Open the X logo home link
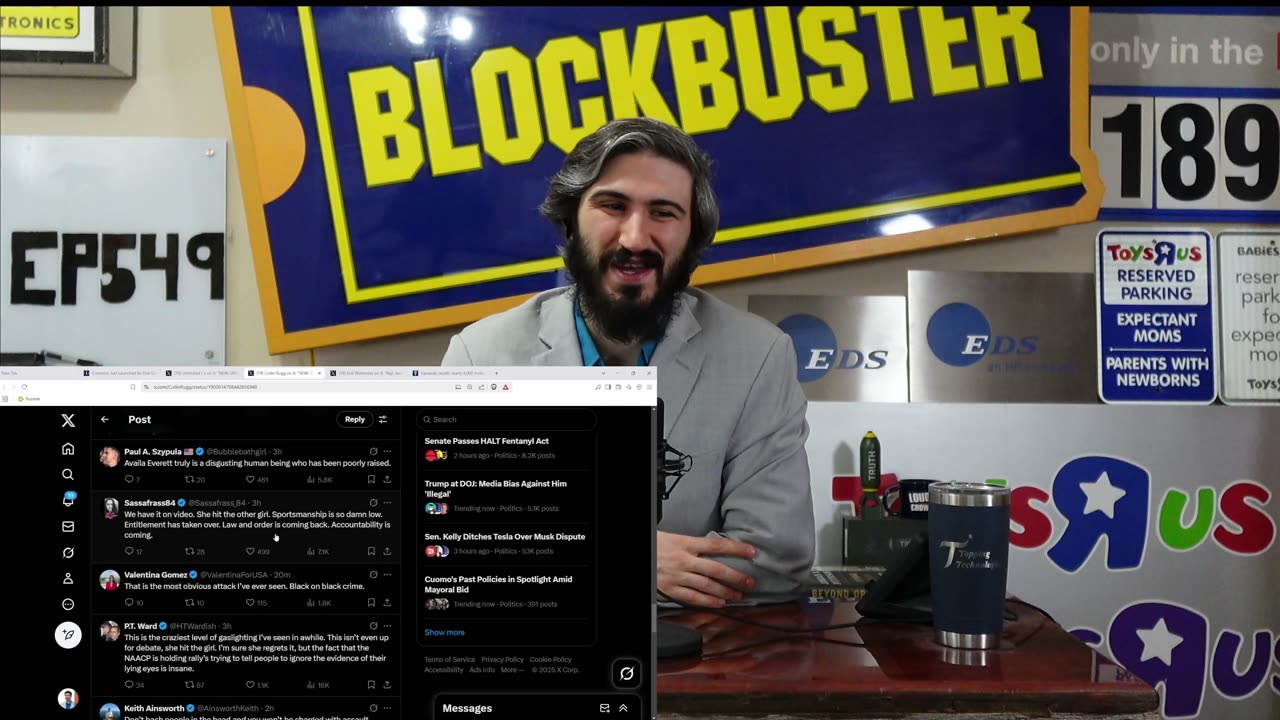 pyautogui.click(x=68, y=421)
